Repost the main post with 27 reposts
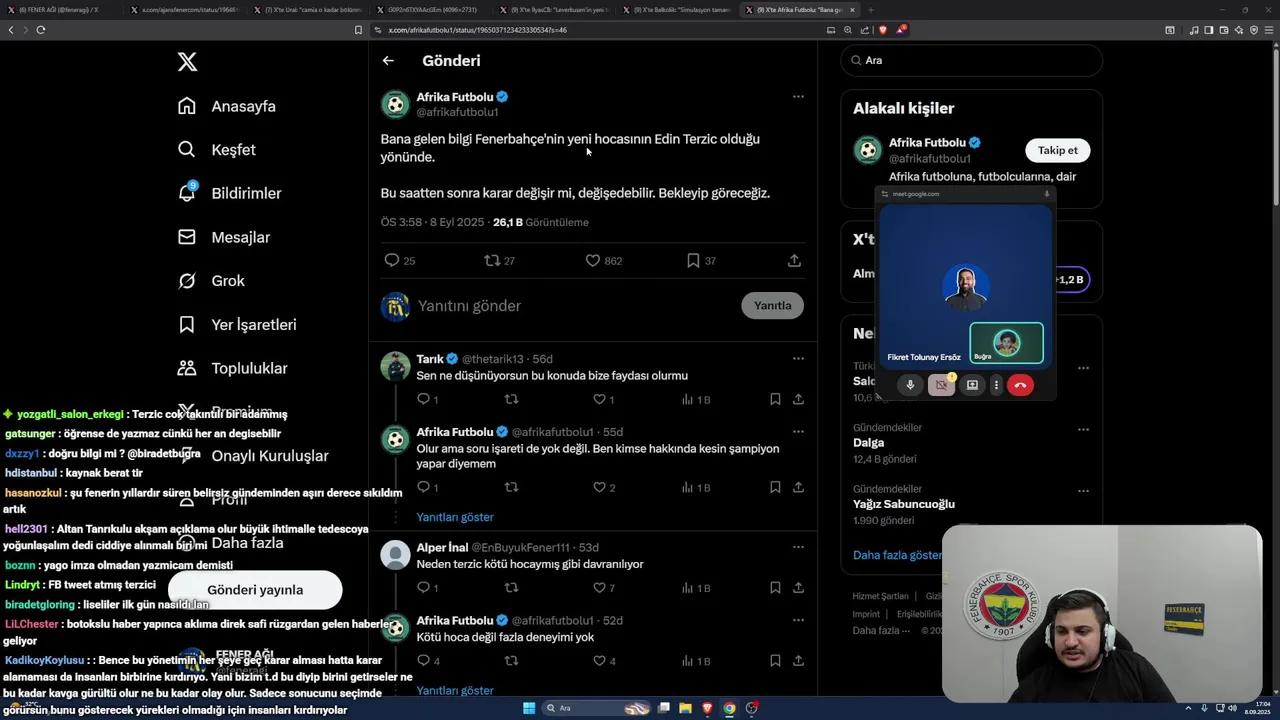The height and width of the screenshot is (720, 1280). tap(499, 261)
